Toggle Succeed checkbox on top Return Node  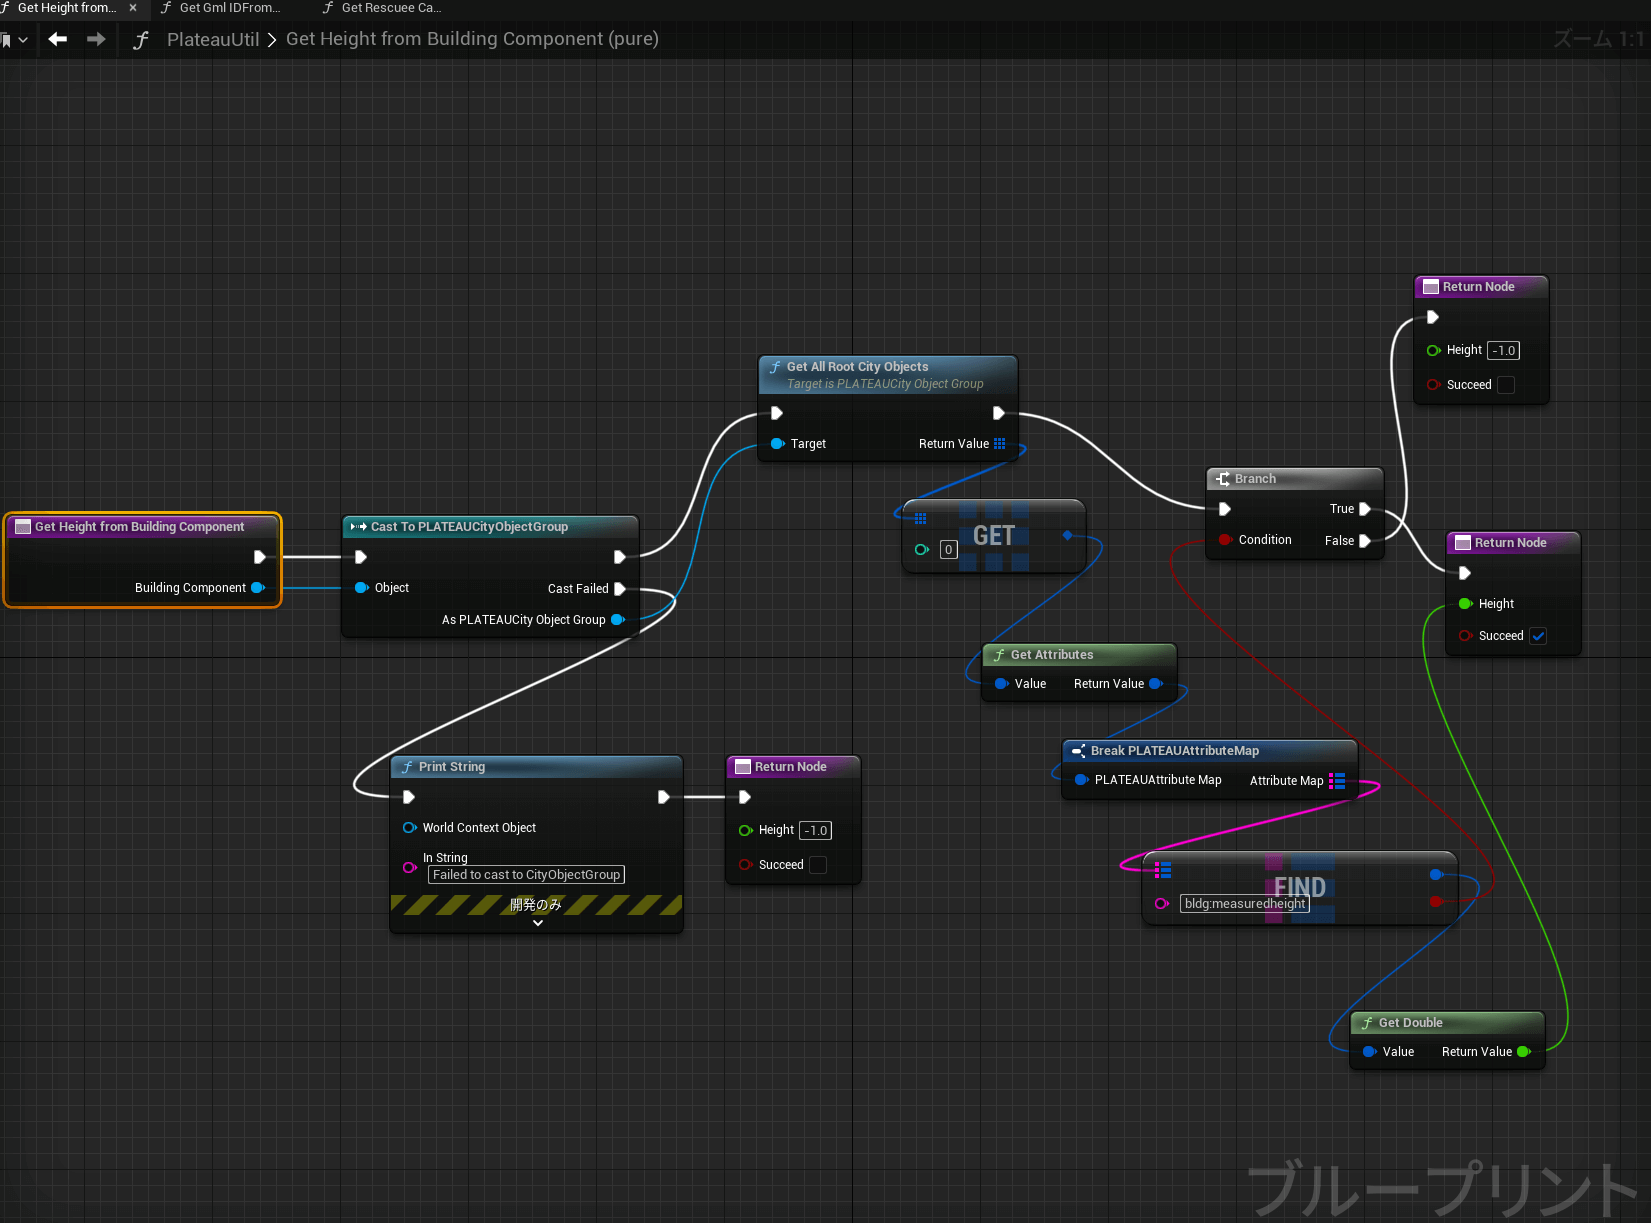pos(1506,385)
